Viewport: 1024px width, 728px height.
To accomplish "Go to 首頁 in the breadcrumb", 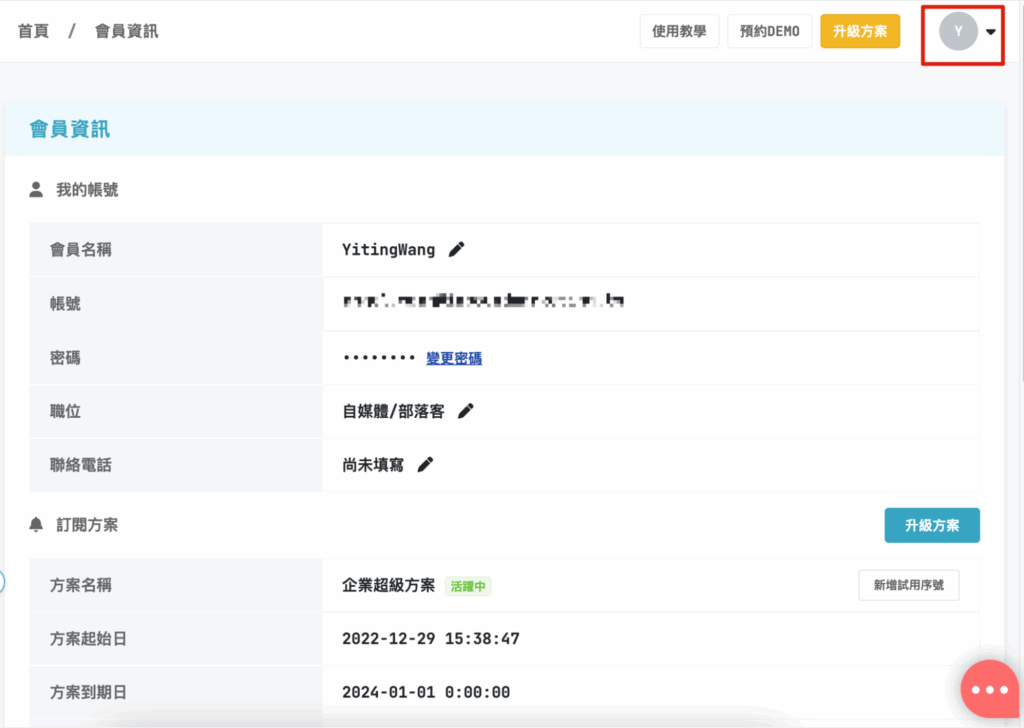I will [34, 31].
